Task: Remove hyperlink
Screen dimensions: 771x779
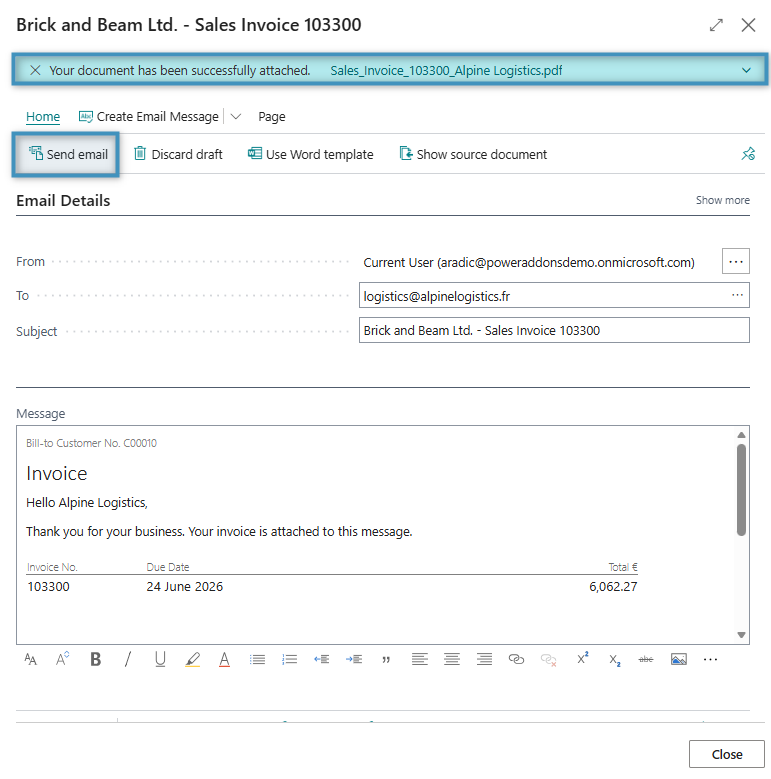Action: (548, 659)
